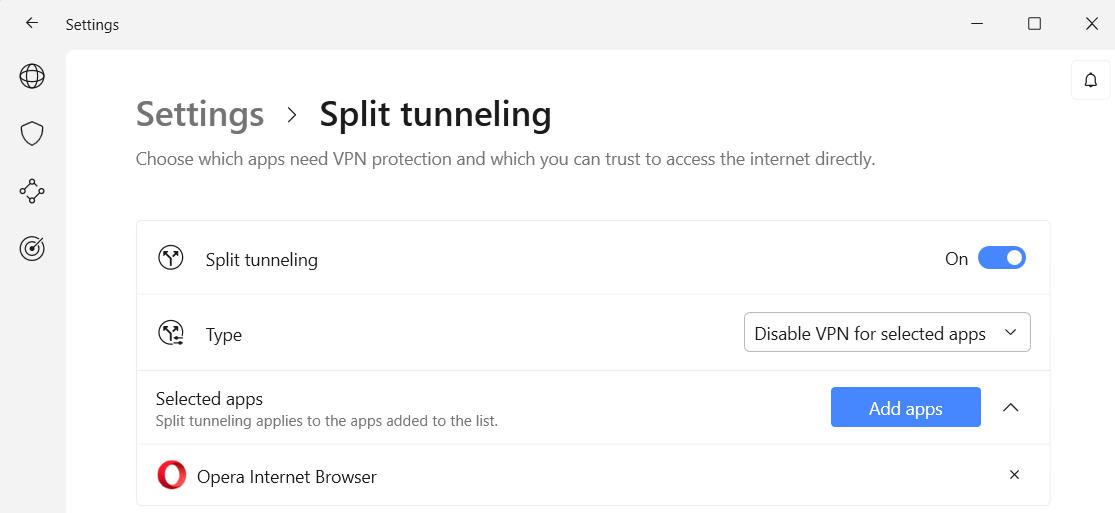Open the shield icon in sidebar
The image size is (1115, 513).
click(x=32, y=134)
